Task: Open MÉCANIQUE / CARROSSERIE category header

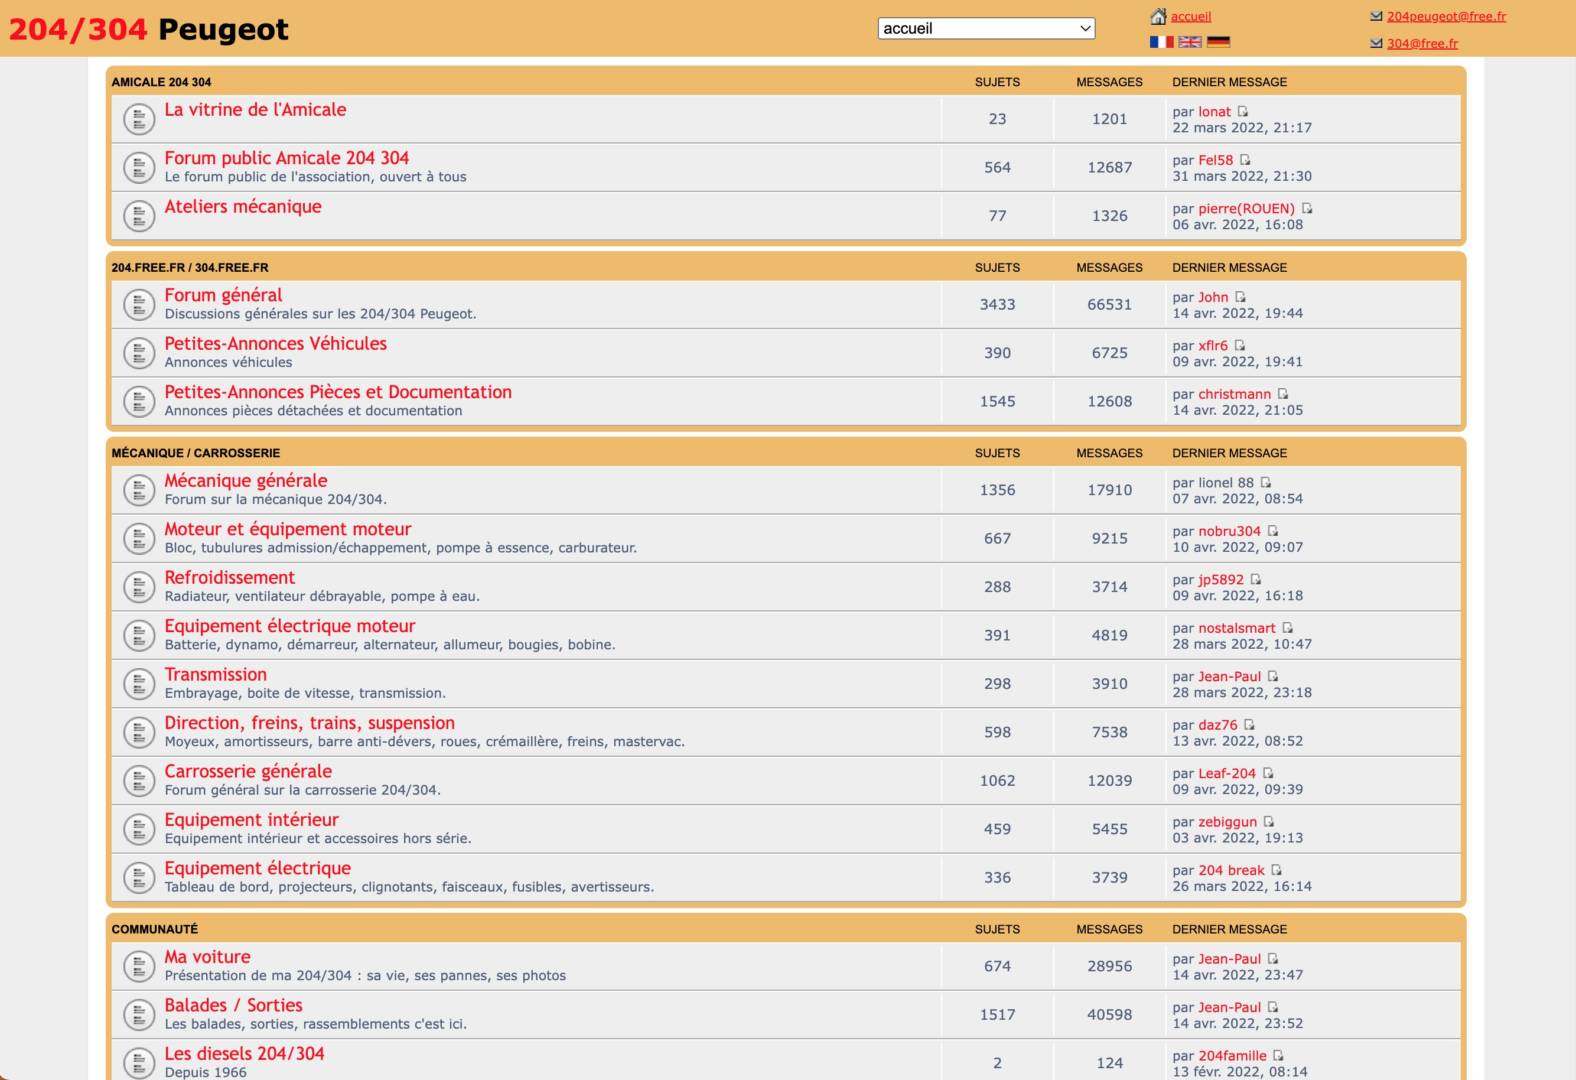Action: coord(196,453)
